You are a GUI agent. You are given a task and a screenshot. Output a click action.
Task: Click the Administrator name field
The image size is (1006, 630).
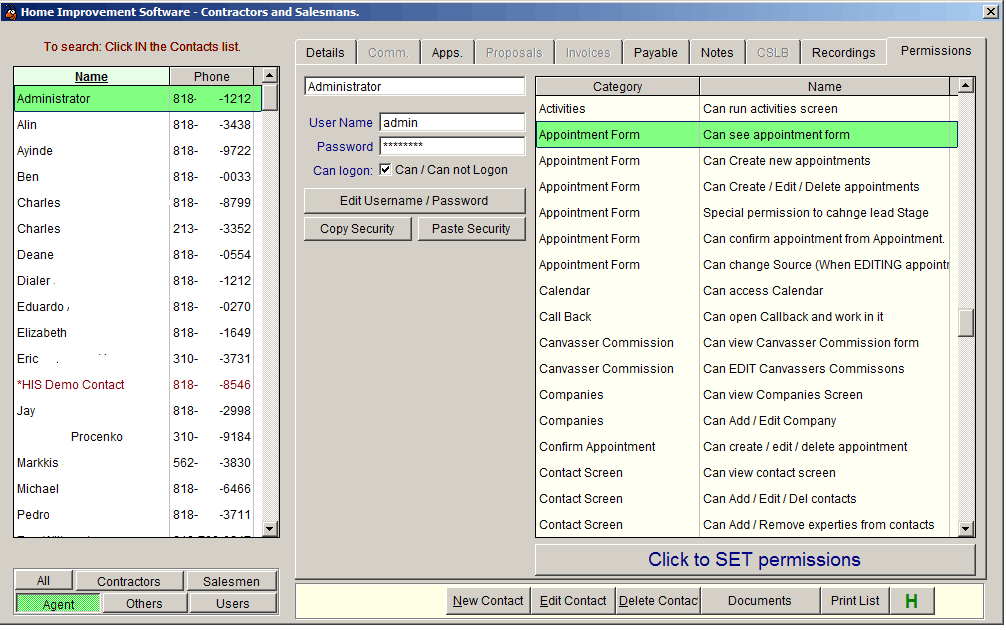[414, 87]
